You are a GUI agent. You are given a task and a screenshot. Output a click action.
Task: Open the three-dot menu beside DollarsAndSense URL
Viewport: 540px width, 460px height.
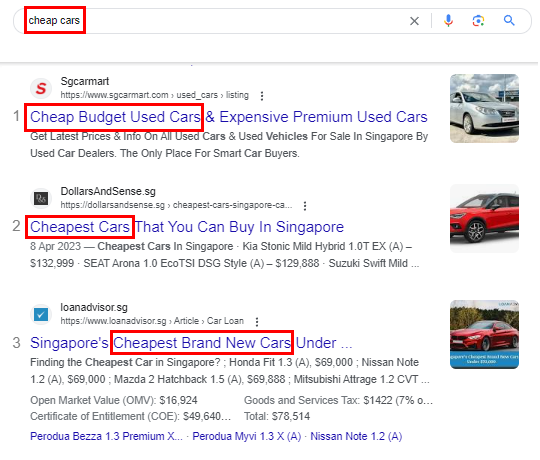coord(305,206)
